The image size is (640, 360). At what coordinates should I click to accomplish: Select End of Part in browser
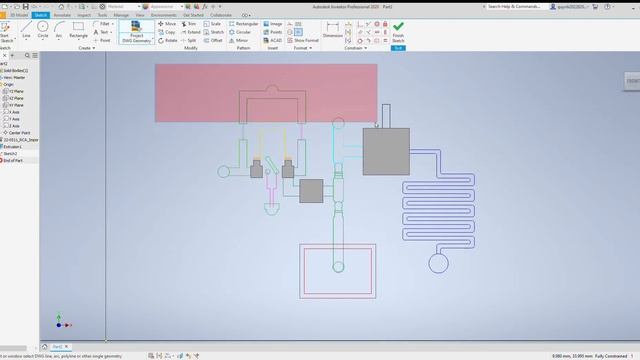(x=13, y=160)
